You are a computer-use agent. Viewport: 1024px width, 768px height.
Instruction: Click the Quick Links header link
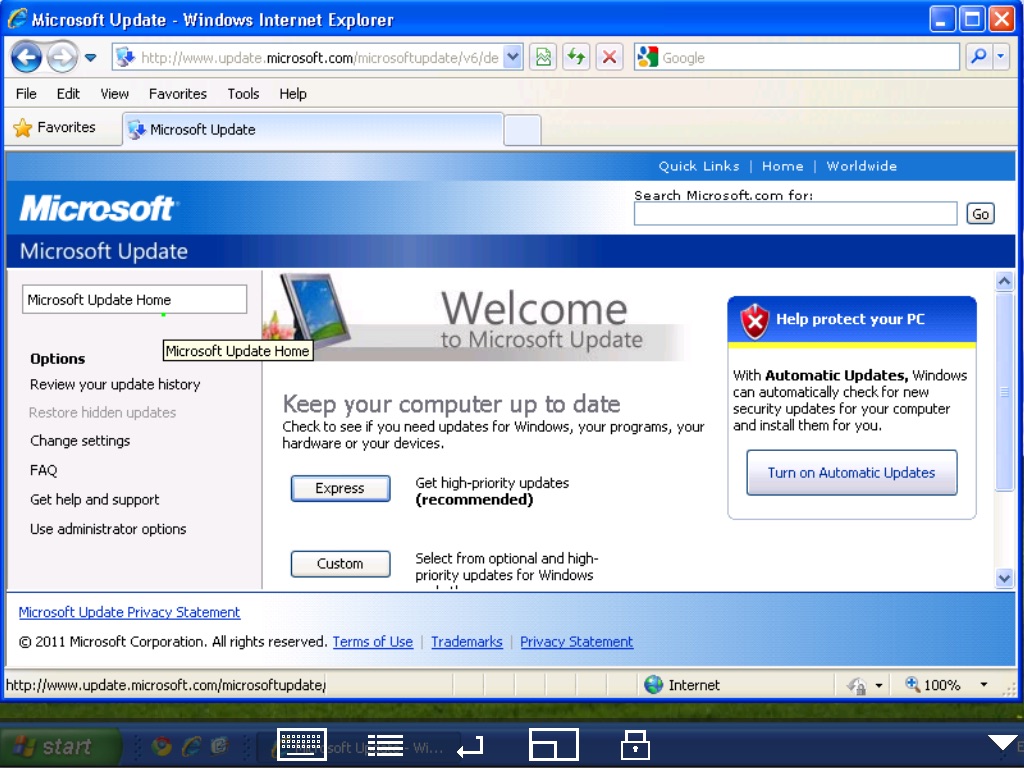pyautogui.click(x=699, y=167)
